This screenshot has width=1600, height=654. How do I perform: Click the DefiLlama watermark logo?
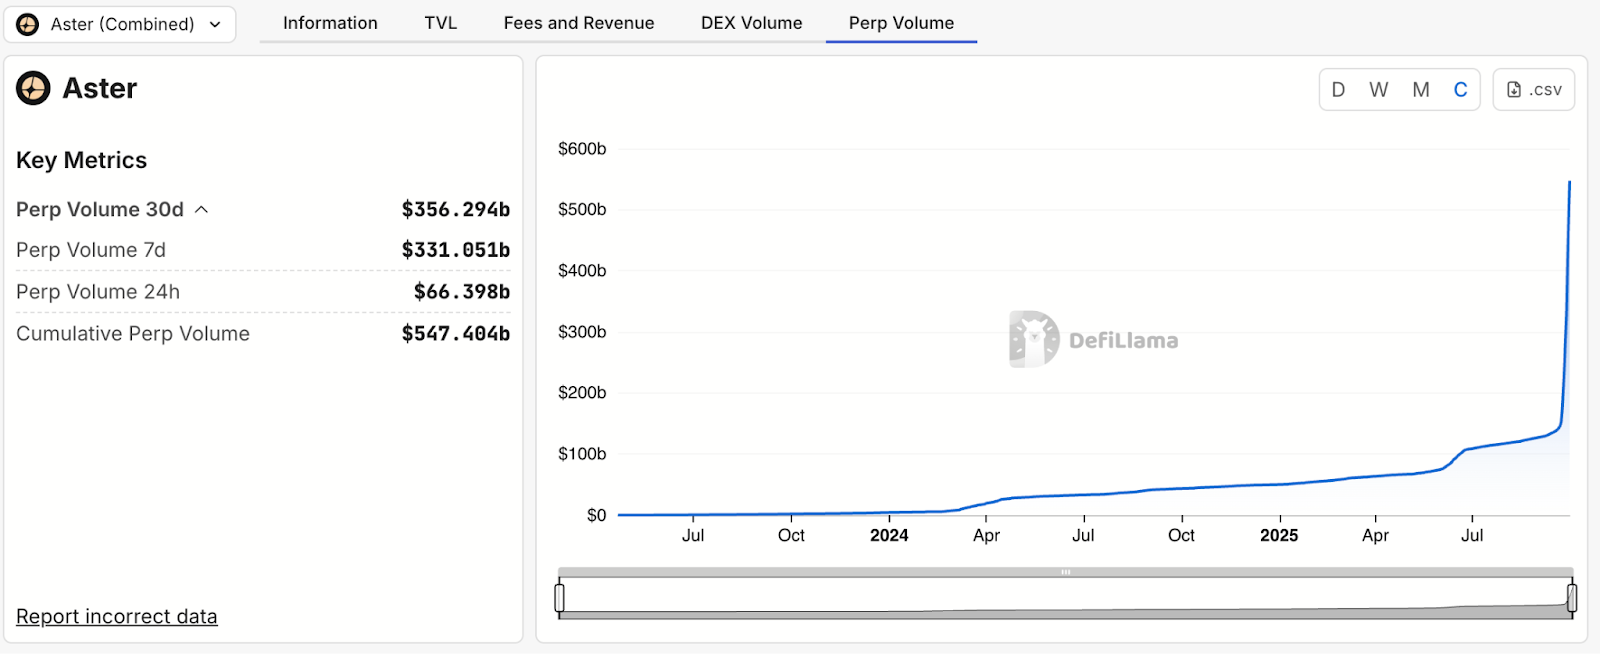1034,339
